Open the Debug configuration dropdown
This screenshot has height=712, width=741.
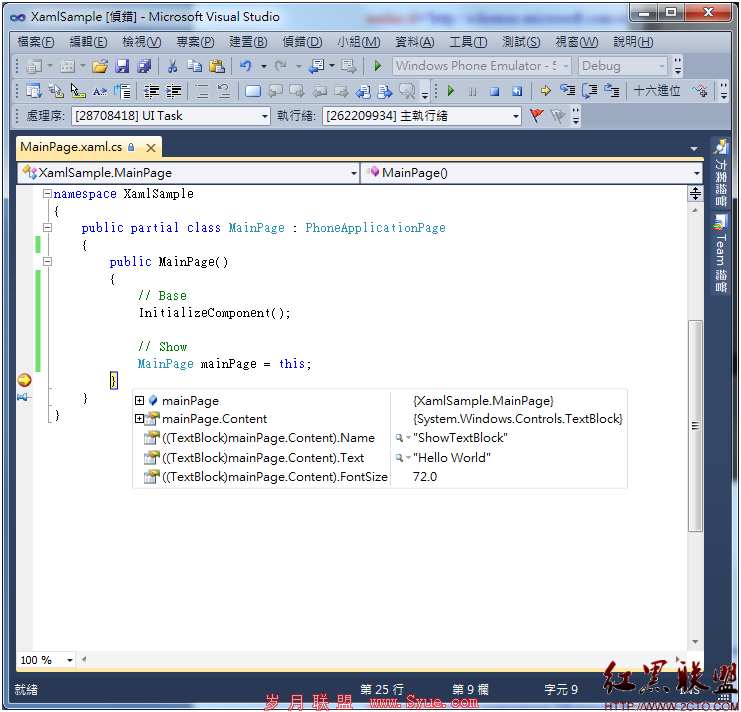pyautogui.click(x=662, y=66)
